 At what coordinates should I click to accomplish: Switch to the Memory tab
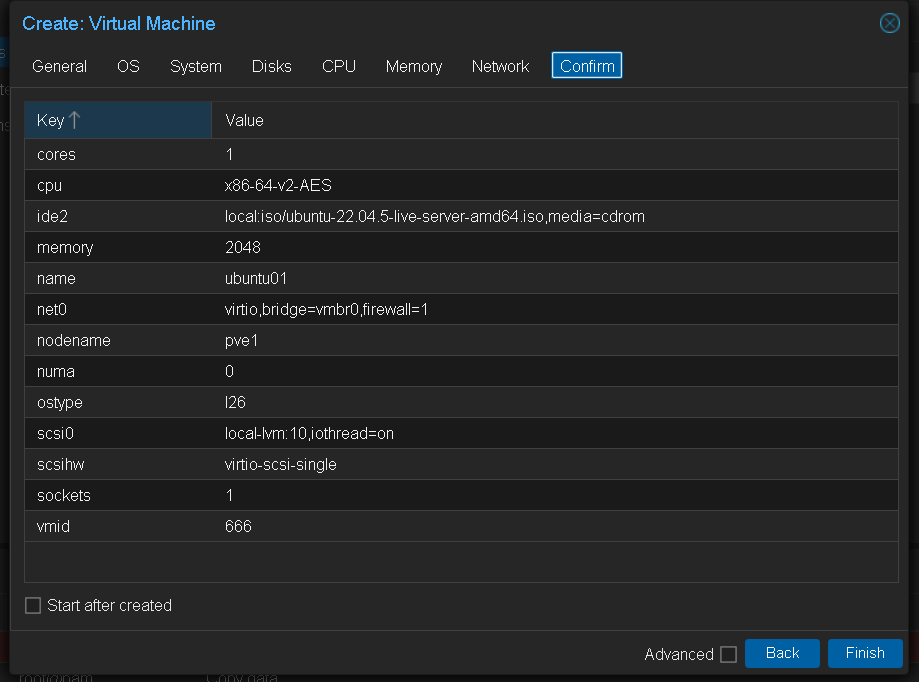click(414, 66)
